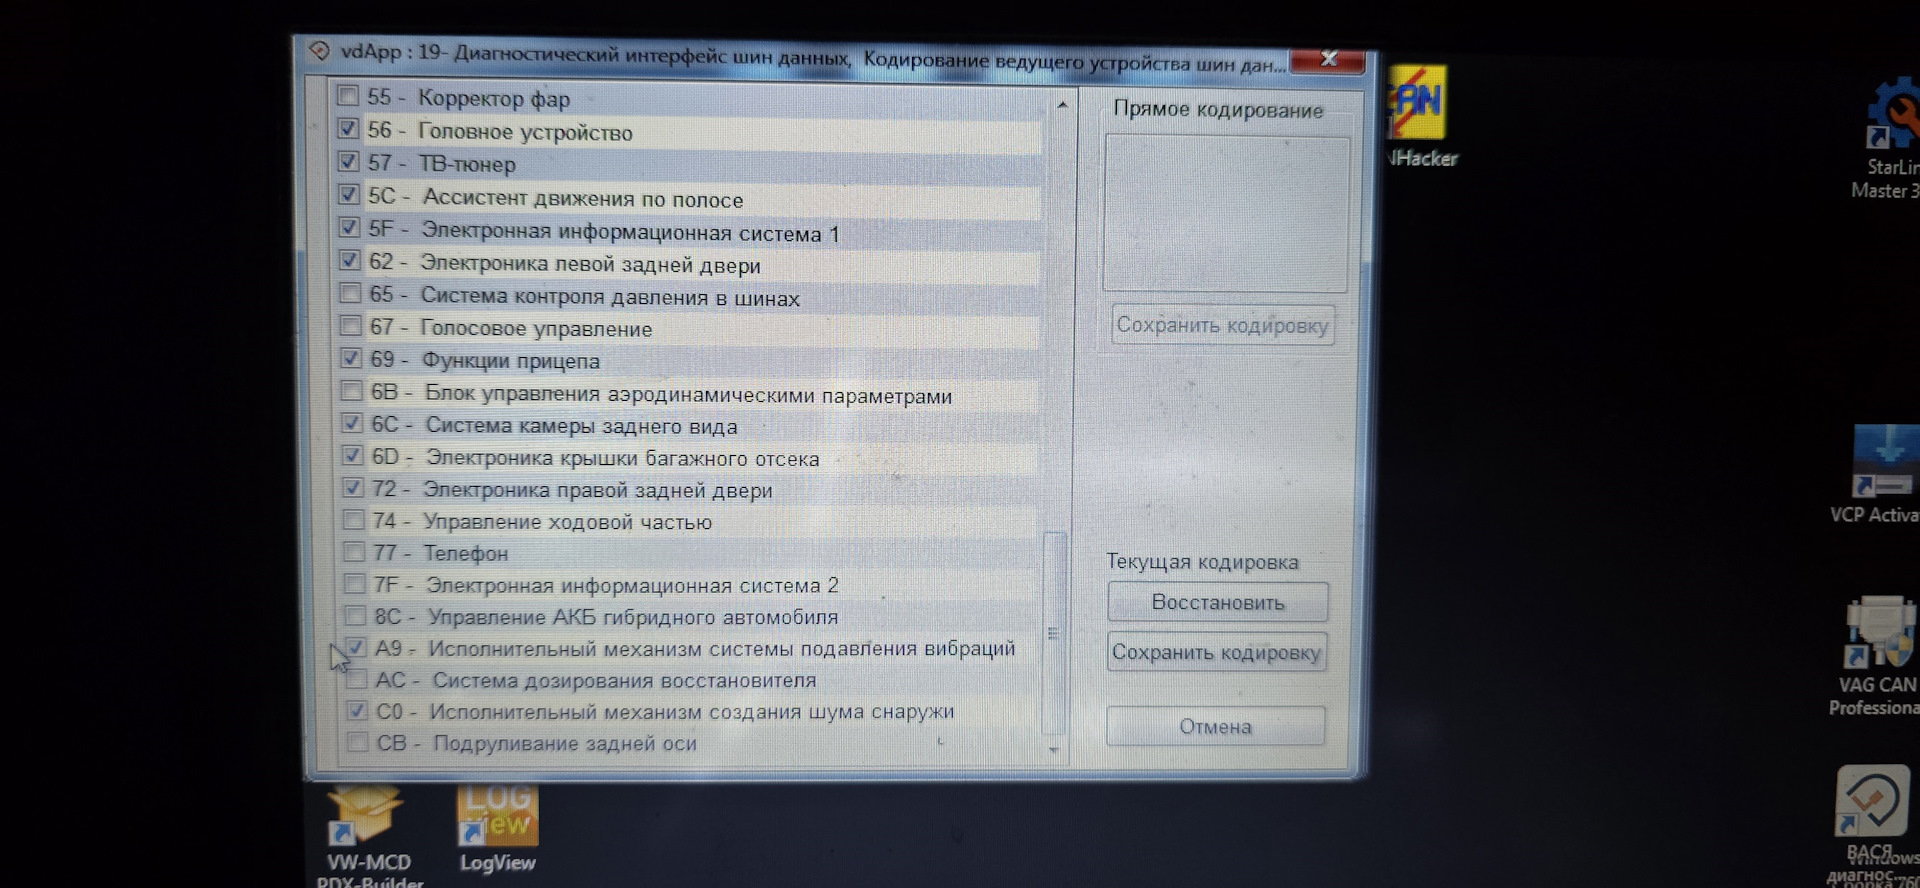Toggle 5C Ассистент движения по полосе

[x=349, y=194]
